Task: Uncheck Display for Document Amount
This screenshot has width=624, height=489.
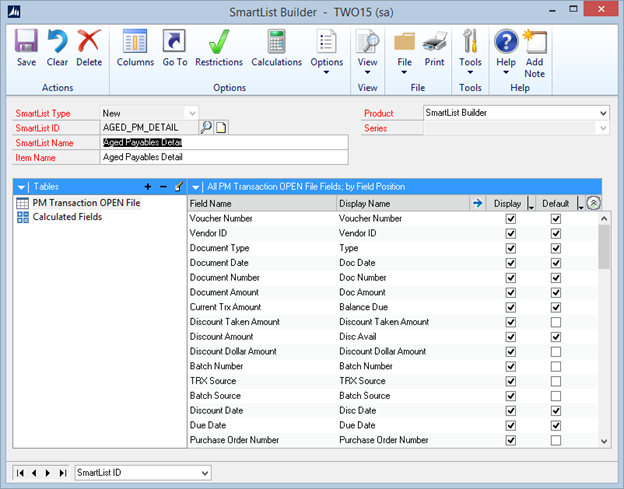Action: 511,292
